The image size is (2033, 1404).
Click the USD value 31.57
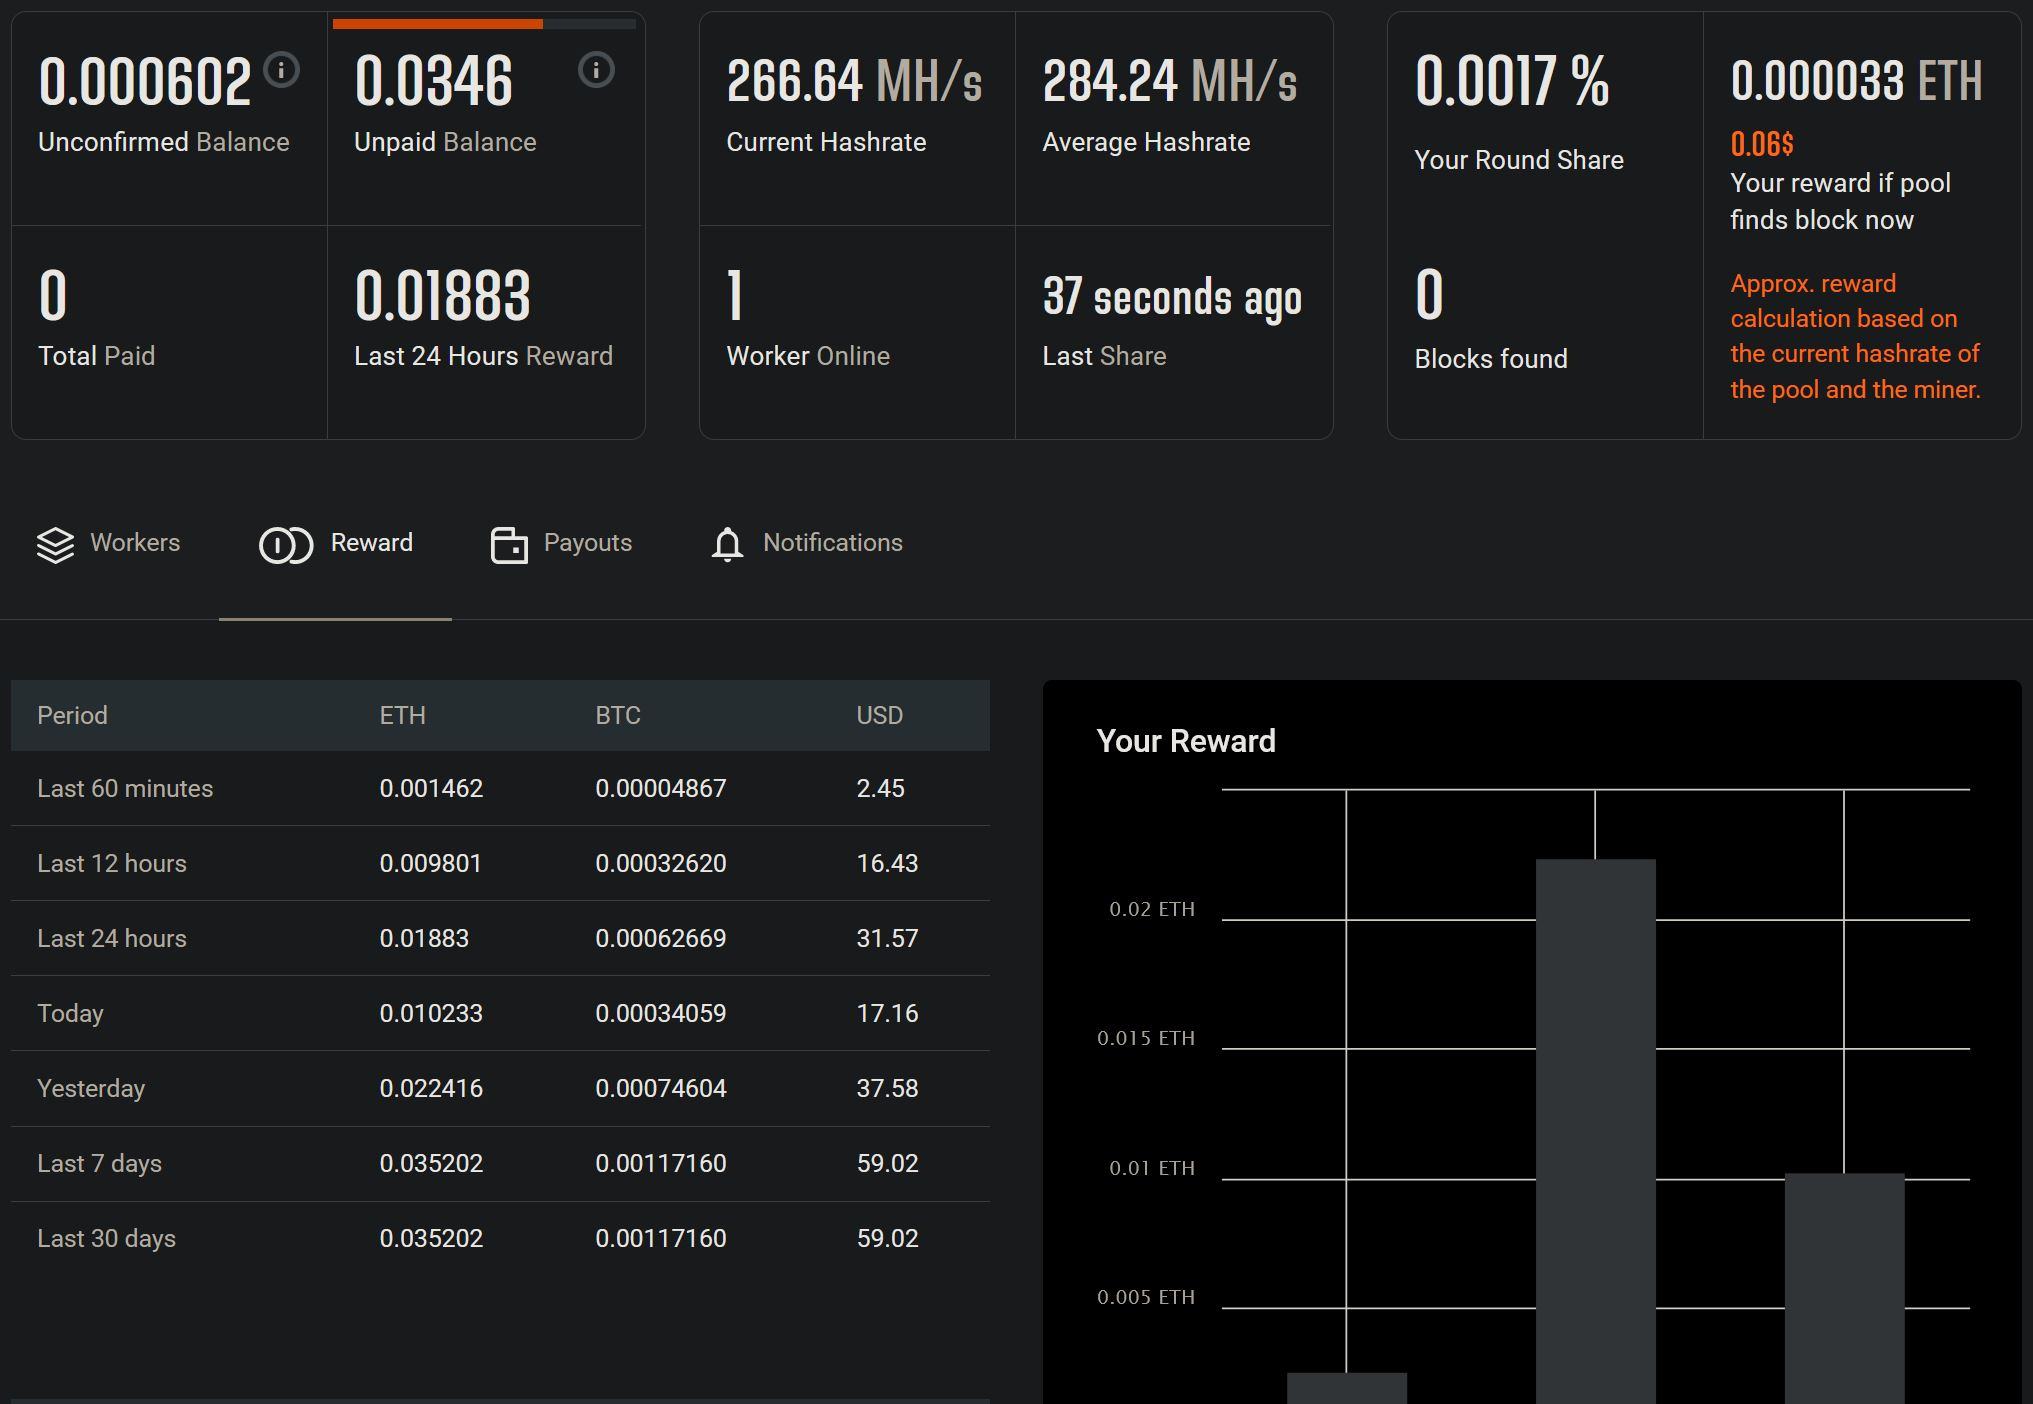tap(887, 938)
